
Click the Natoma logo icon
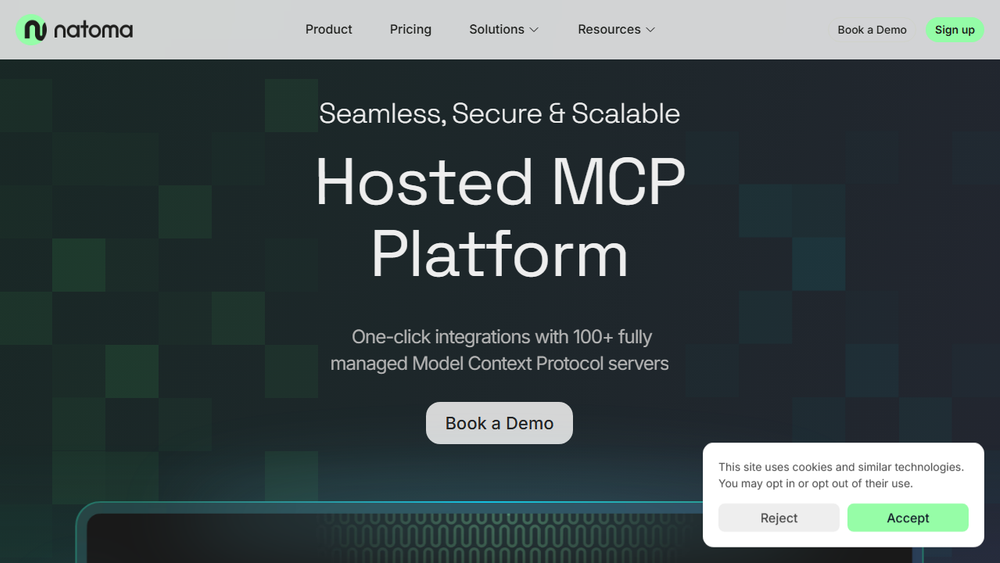pyautogui.click(x=31, y=30)
